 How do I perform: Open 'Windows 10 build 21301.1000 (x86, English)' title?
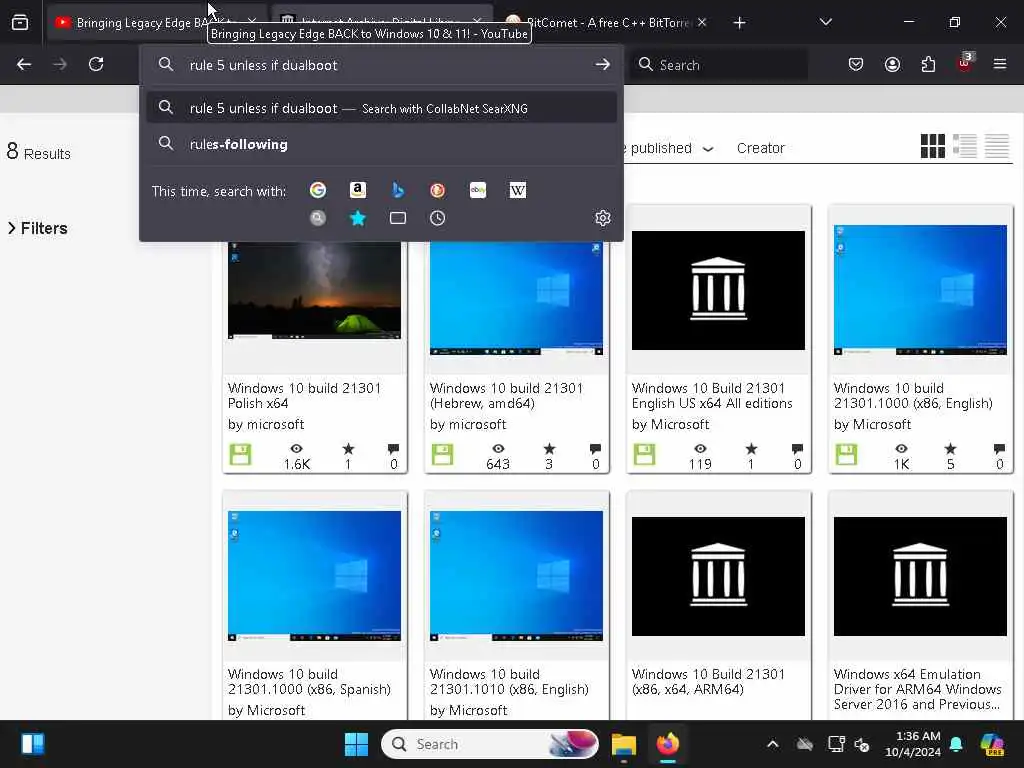913,396
